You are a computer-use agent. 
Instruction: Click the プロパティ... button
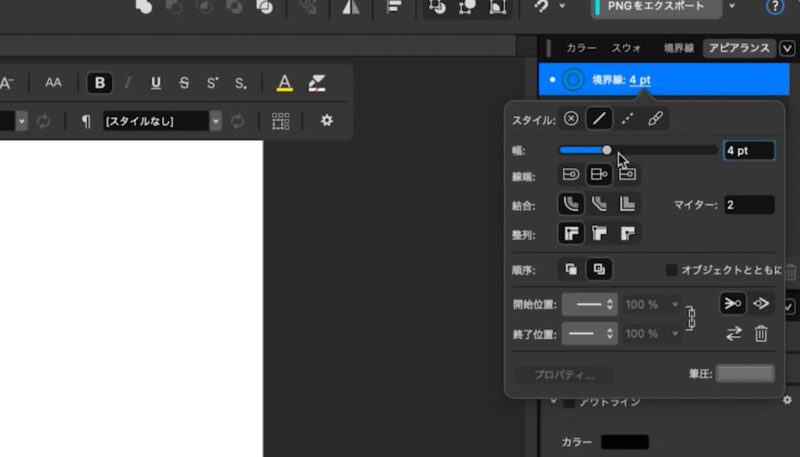(564, 375)
